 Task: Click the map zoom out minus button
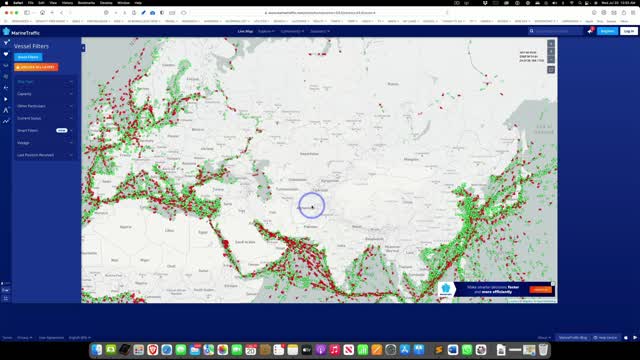pyautogui.click(x=551, y=60)
